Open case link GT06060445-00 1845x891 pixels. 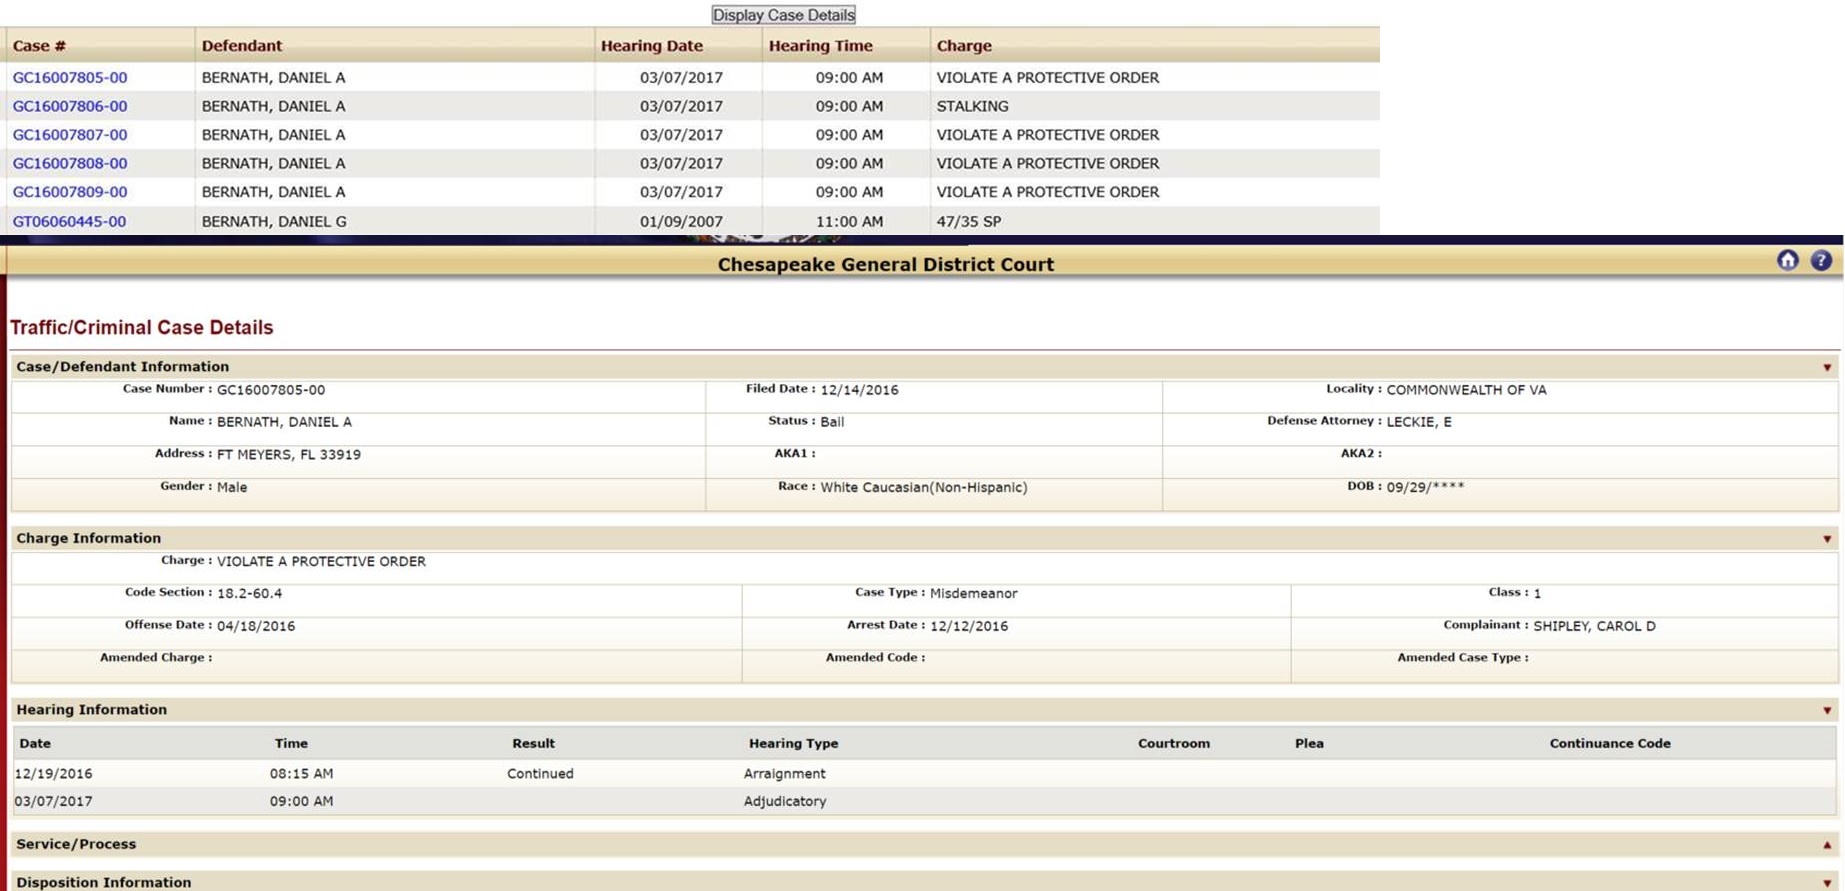click(x=69, y=222)
